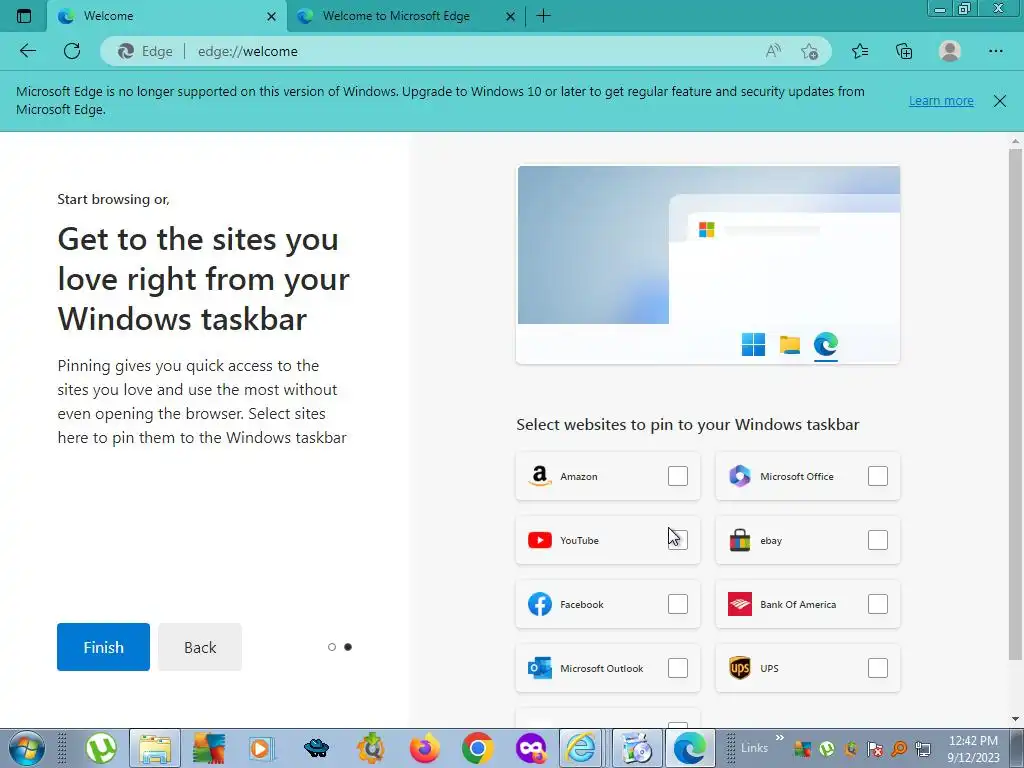Image resolution: width=1024 pixels, height=768 pixels.
Task: Select the second page indicator dot
Action: click(348, 647)
